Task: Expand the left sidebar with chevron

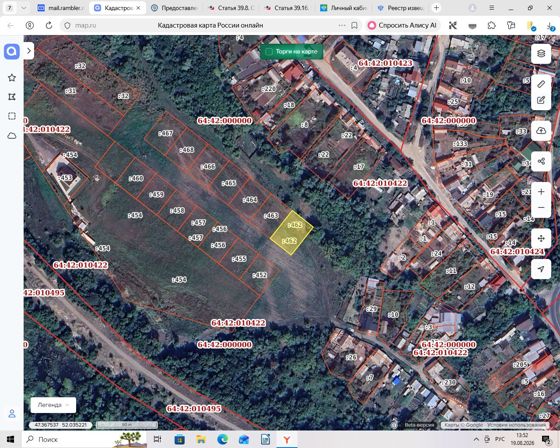Action: click(29, 51)
